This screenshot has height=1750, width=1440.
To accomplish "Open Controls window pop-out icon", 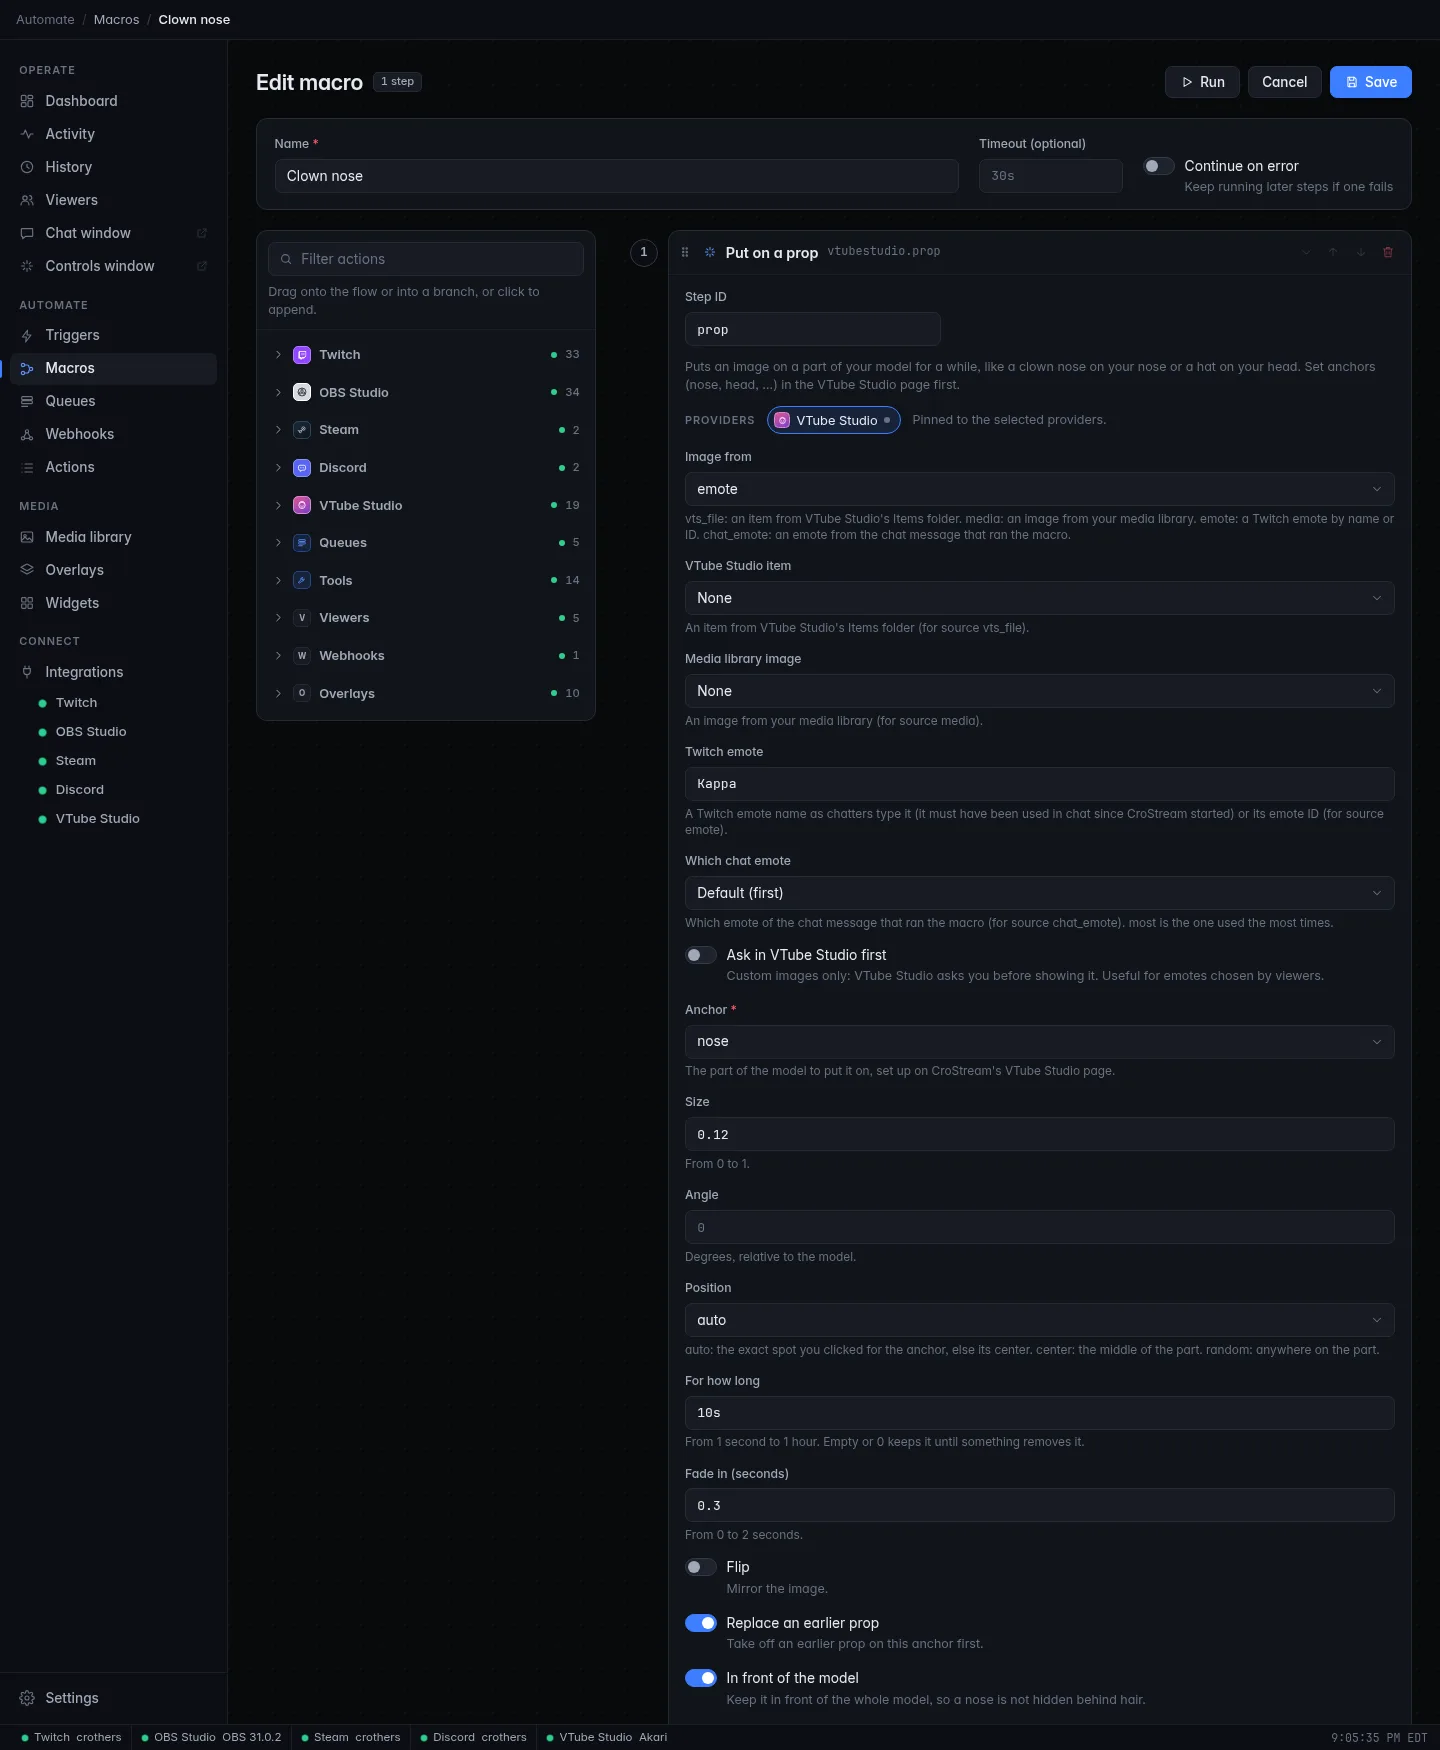I will point(202,266).
